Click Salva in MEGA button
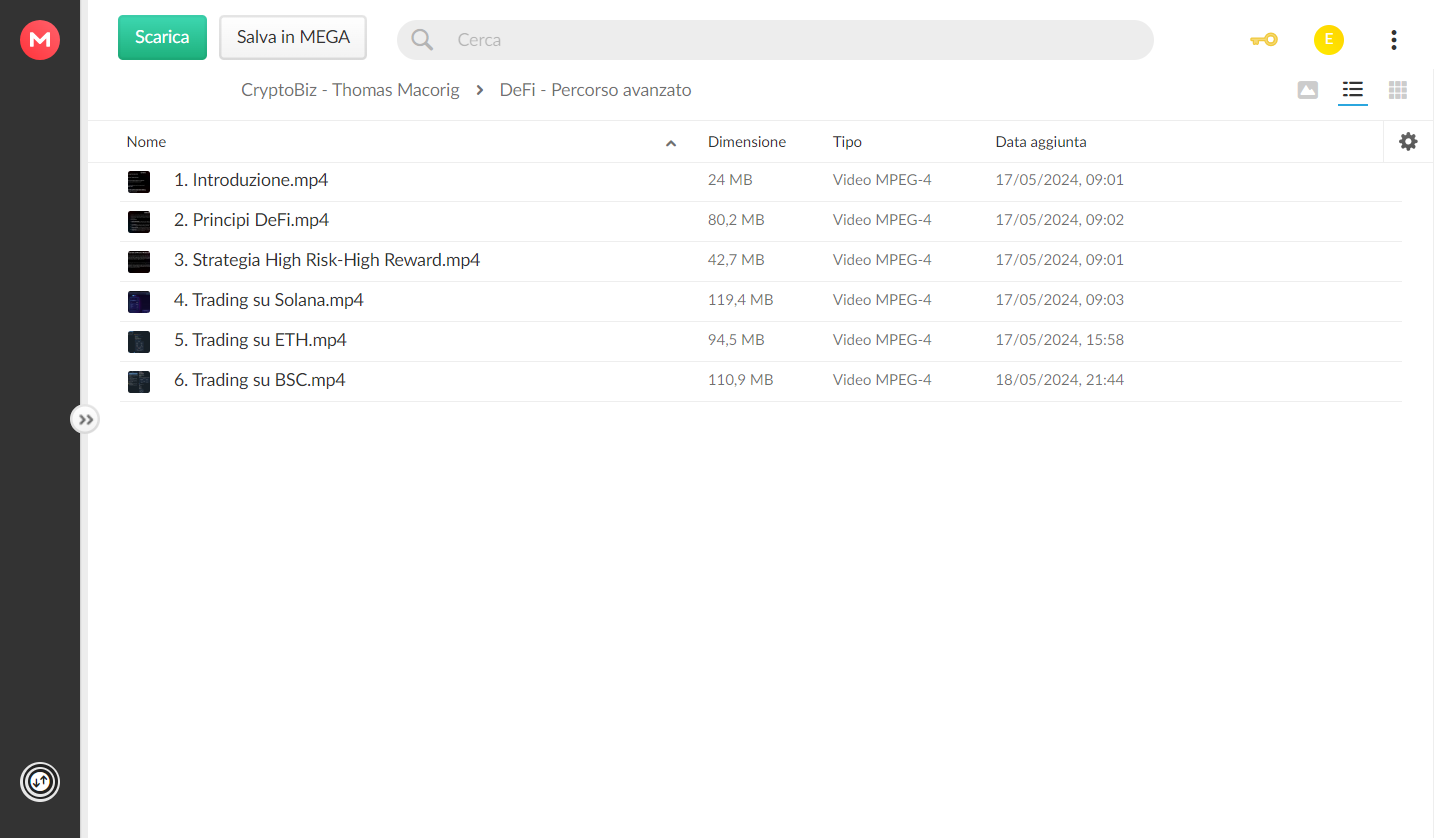1434x838 pixels. pyautogui.click(x=293, y=37)
